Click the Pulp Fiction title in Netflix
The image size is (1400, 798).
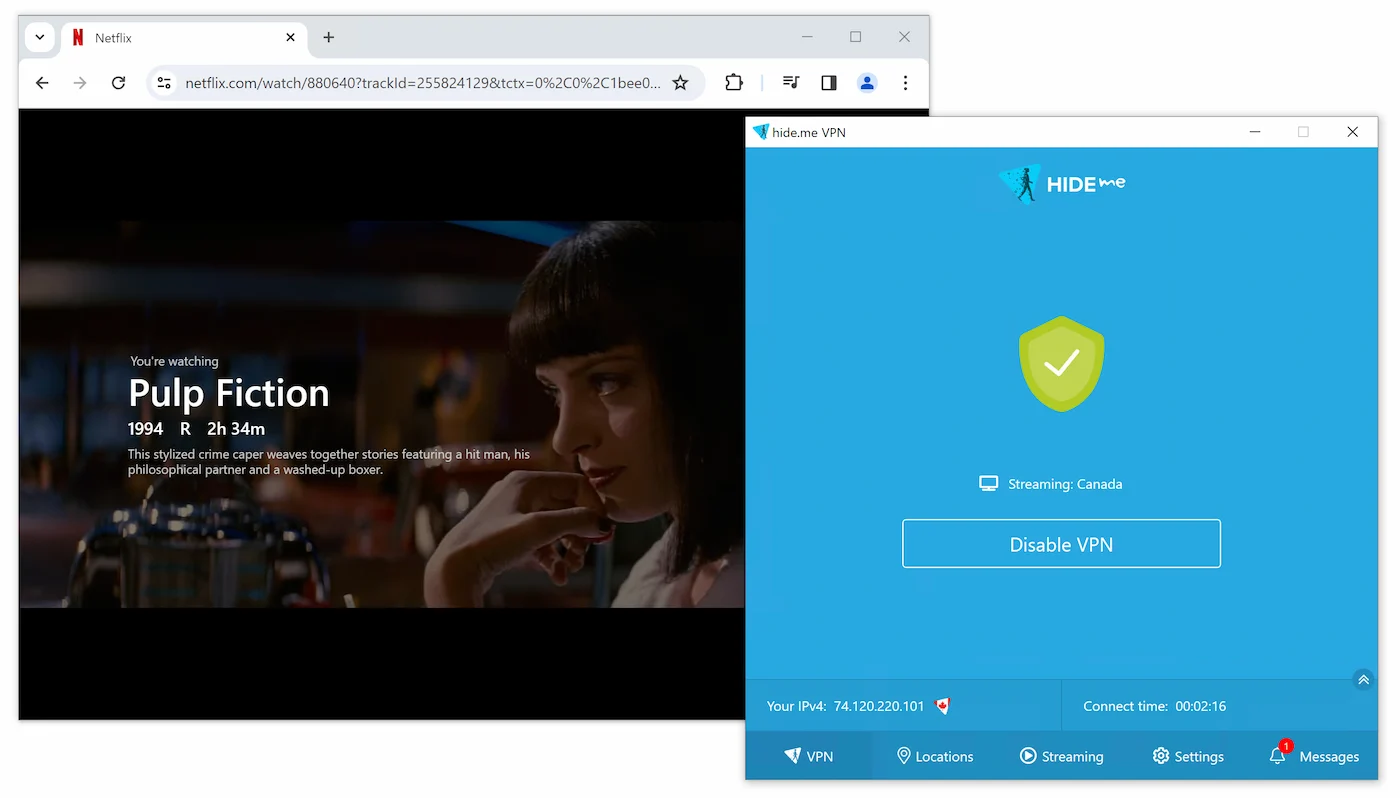229,393
